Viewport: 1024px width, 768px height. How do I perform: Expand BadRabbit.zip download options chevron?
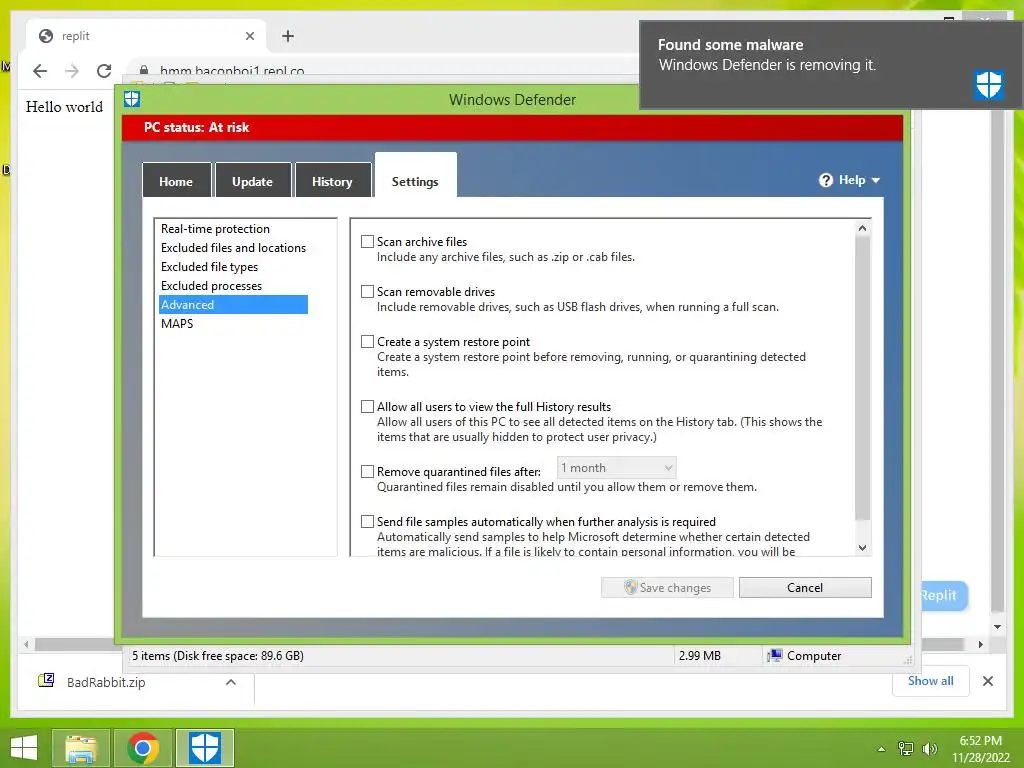tap(231, 682)
